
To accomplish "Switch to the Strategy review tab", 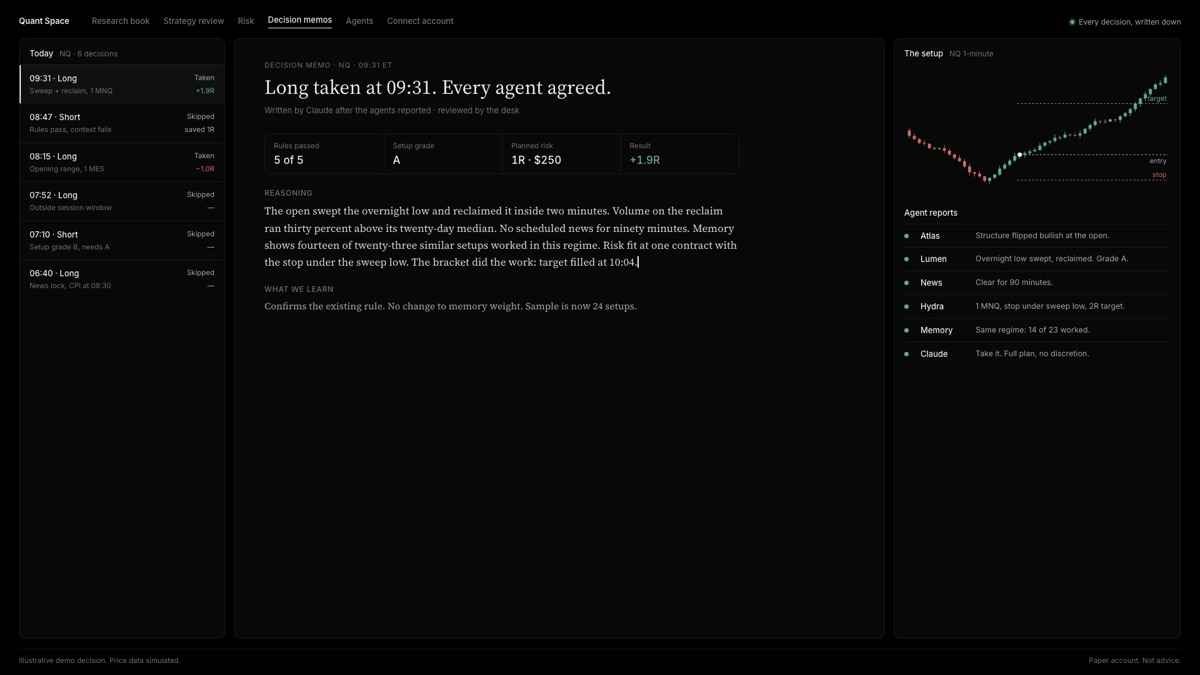I will (194, 21).
